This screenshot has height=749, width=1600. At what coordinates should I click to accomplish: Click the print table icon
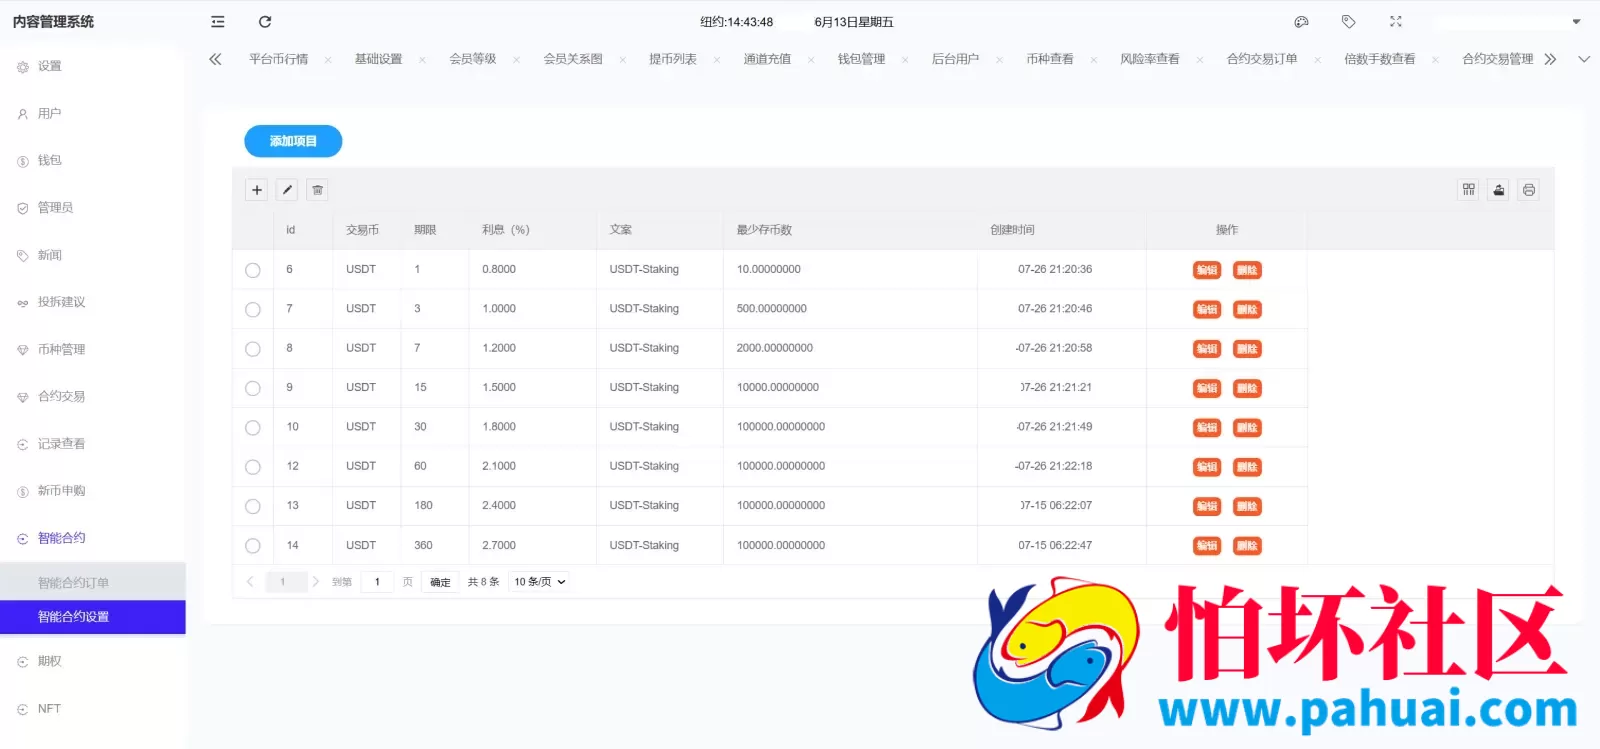pos(1529,190)
